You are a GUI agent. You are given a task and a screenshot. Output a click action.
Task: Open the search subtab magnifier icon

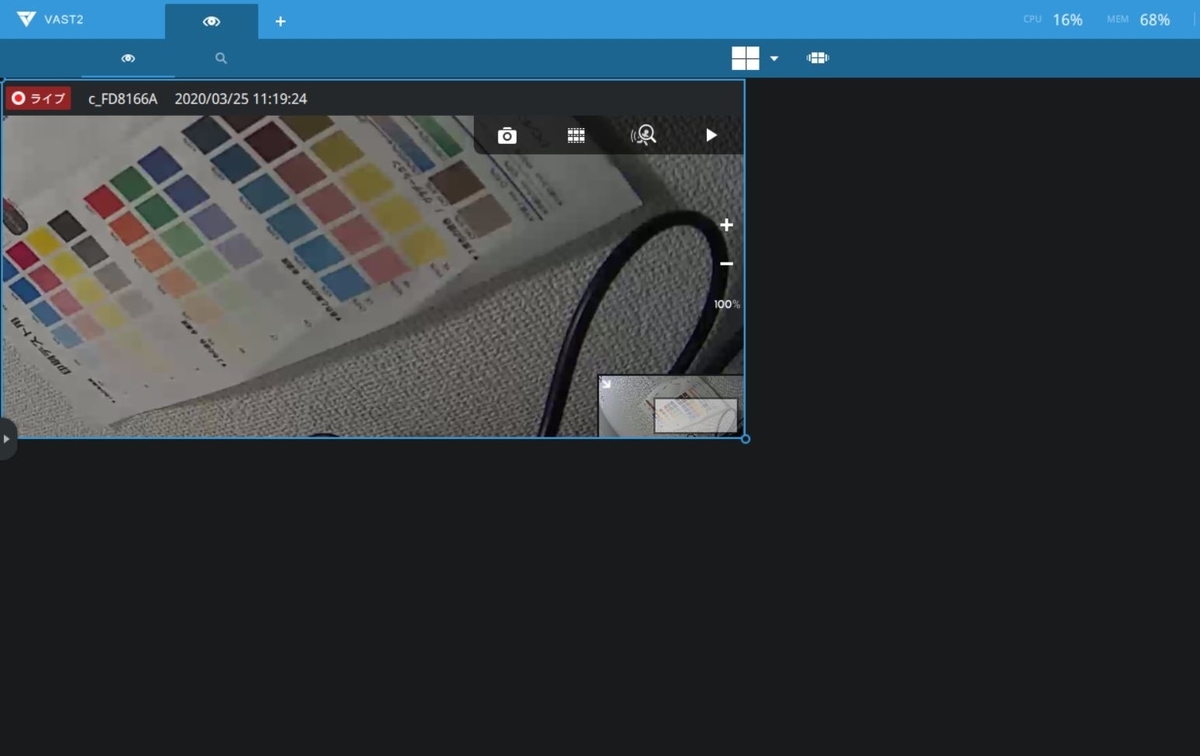coord(219,58)
